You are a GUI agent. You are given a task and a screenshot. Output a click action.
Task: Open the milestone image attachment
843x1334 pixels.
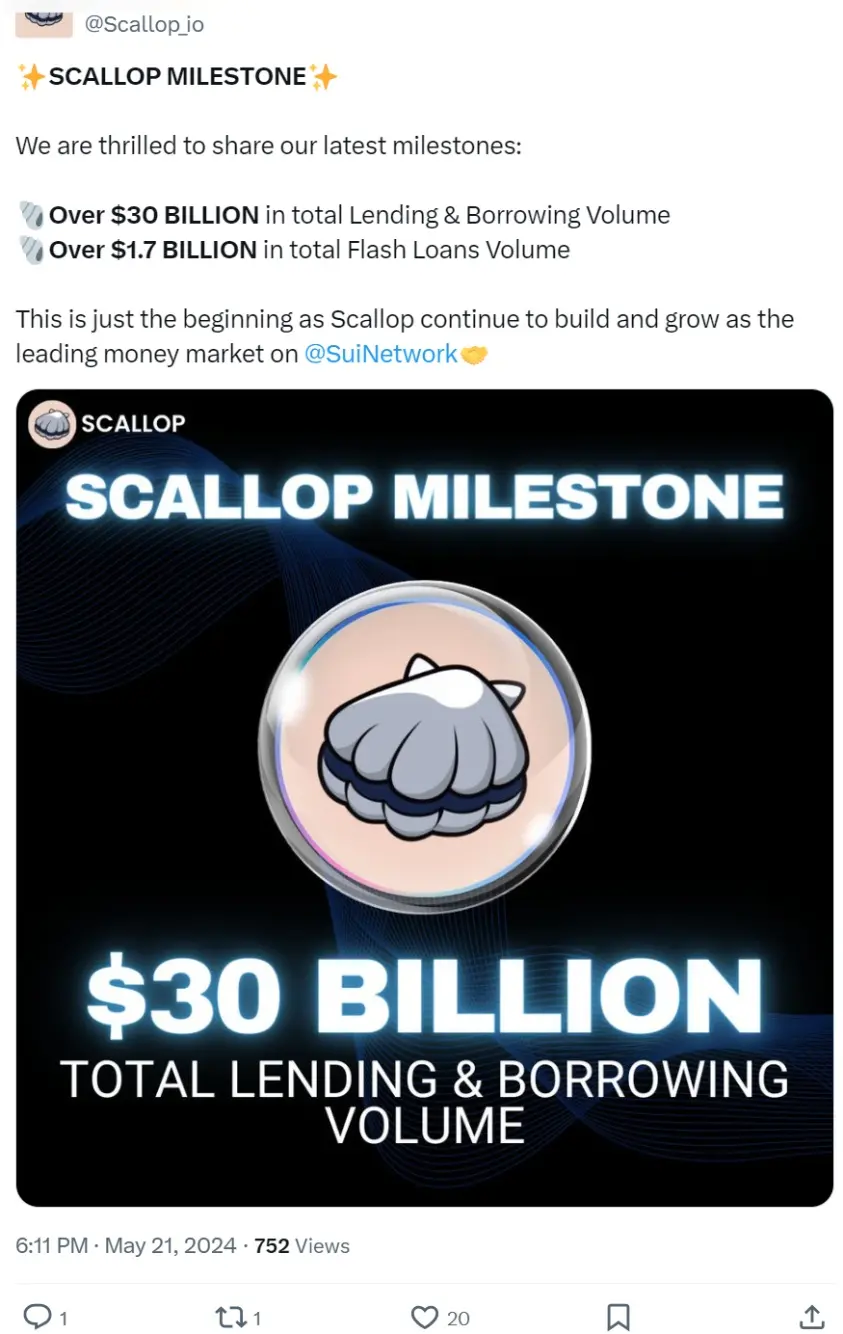(x=425, y=790)
